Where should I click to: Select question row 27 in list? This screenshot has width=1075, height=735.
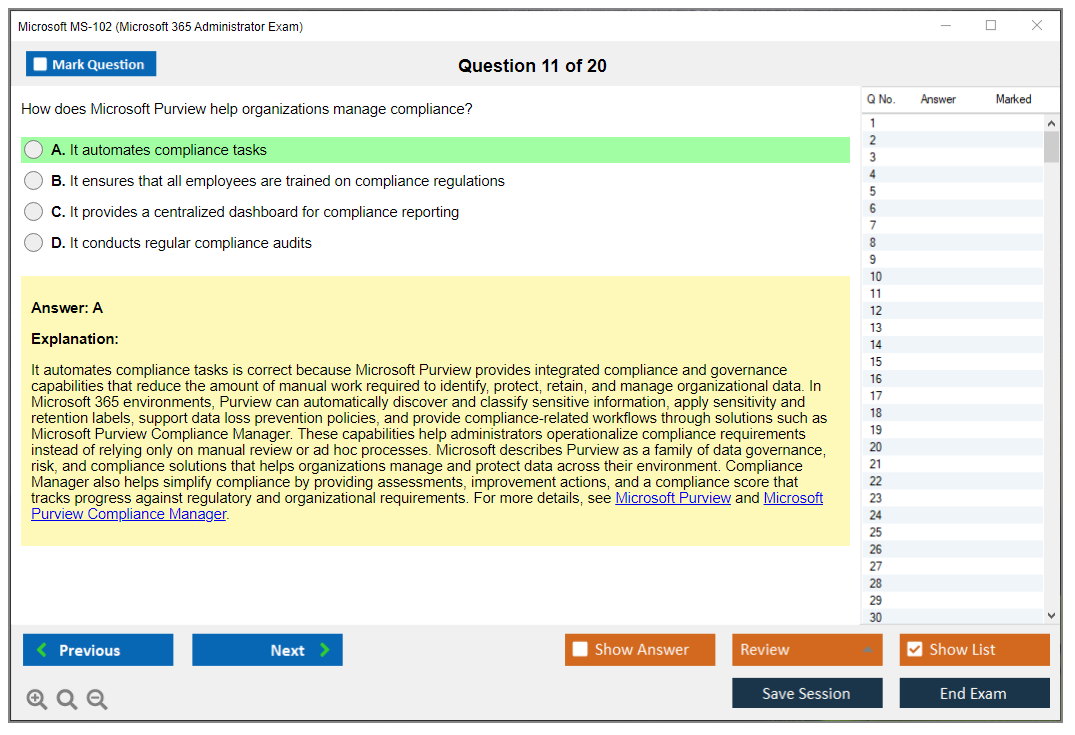(x=952, y=566)
